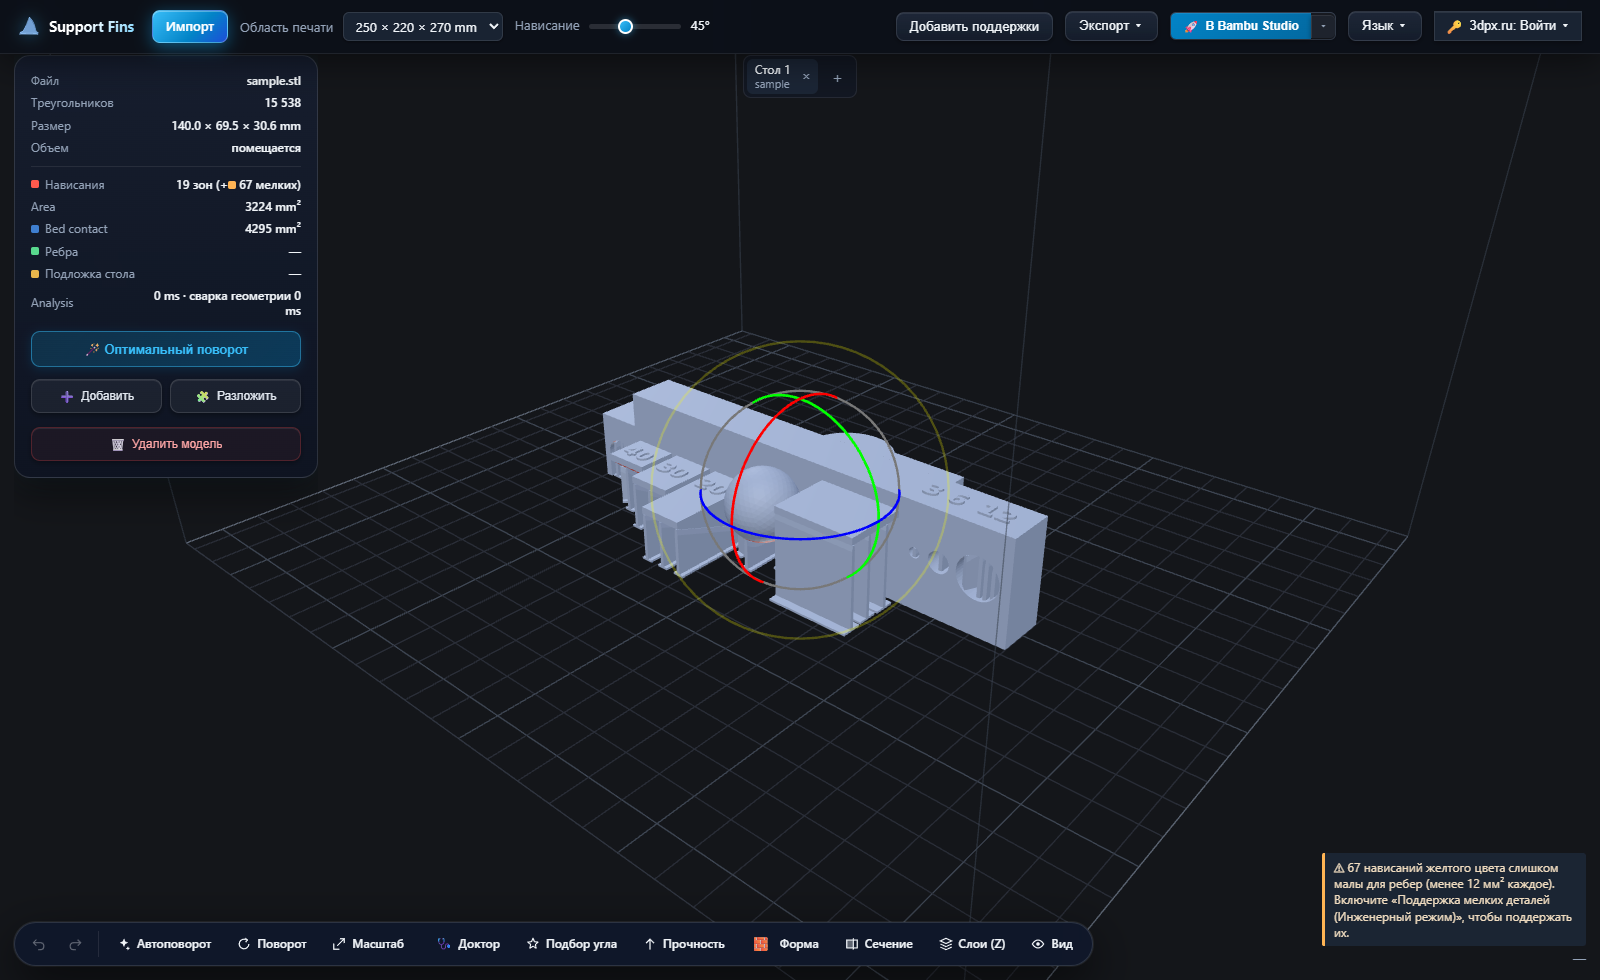The height and width of the screenshot is (980, 1600).
Task: Open the Подбор угла tool
Action: point(572,944)
